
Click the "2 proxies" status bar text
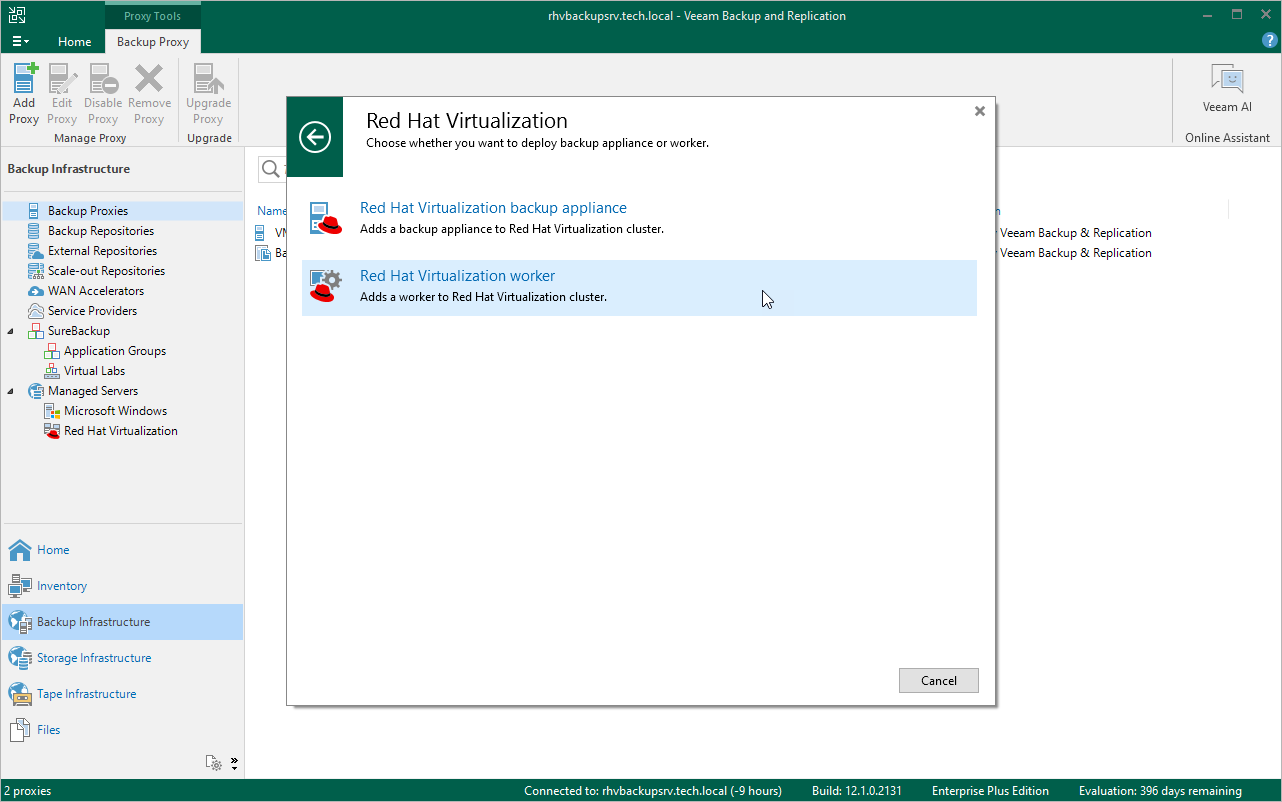point(27,791)
